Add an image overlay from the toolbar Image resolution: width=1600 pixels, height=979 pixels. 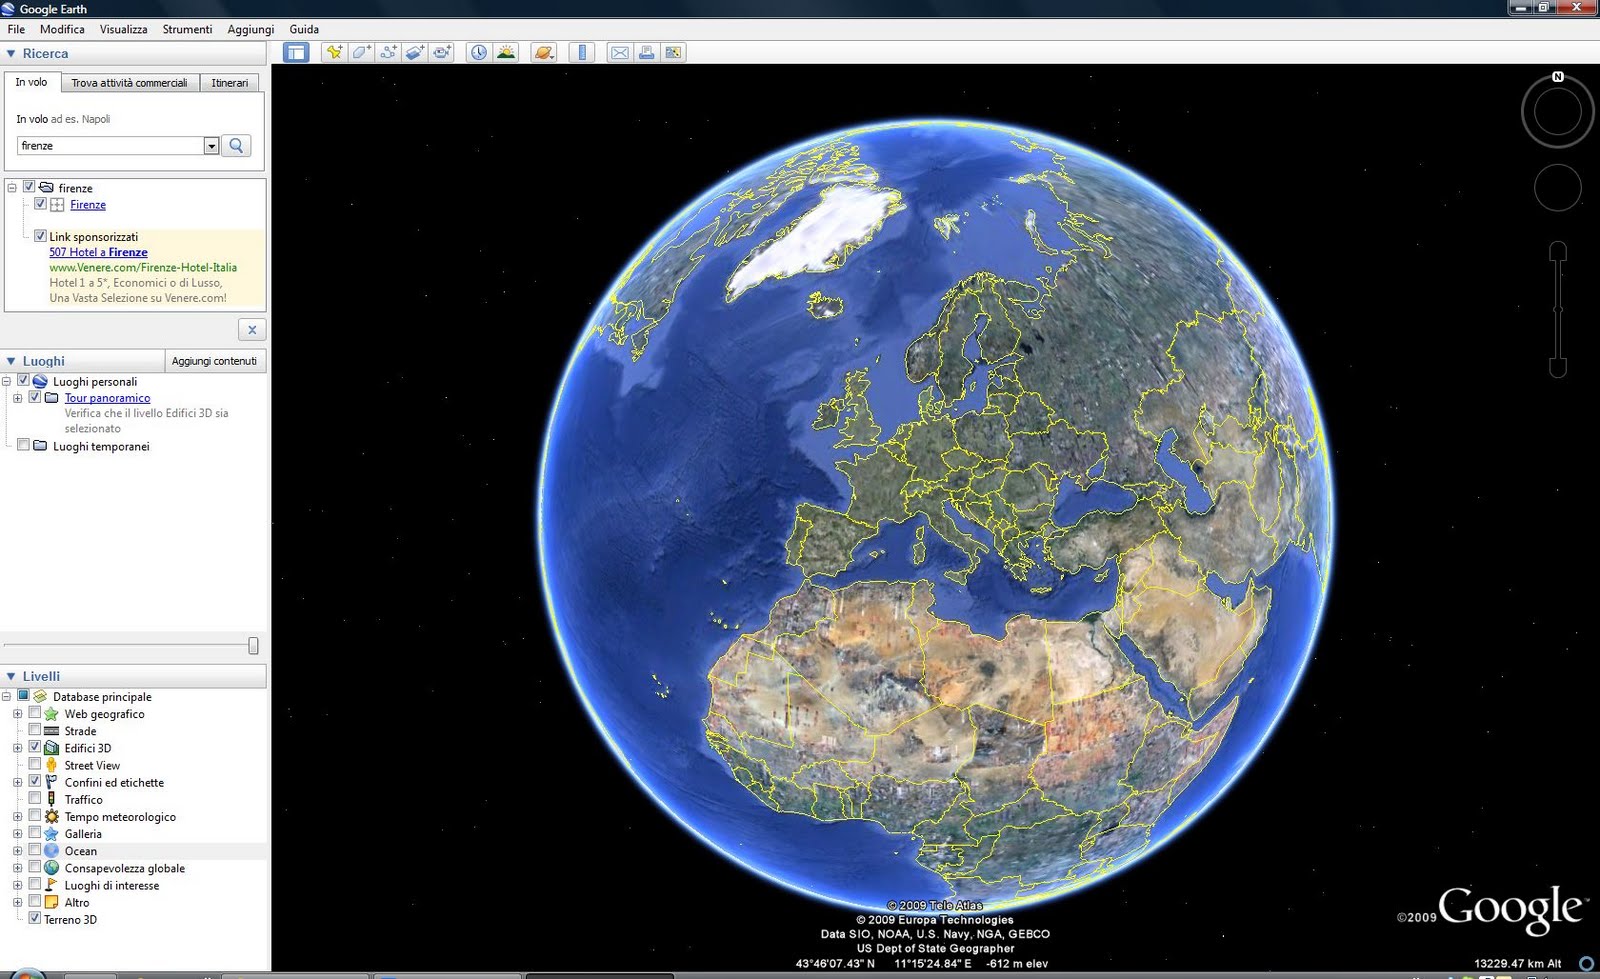415,52
